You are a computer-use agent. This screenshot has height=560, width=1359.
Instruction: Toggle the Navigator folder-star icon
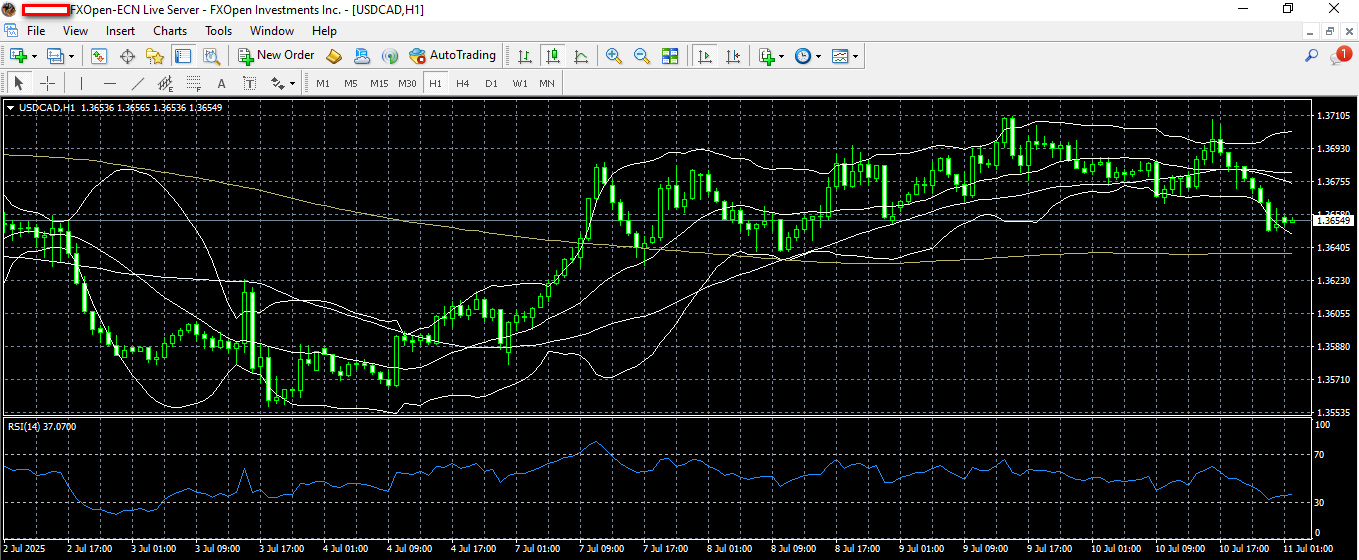point(154,56)
